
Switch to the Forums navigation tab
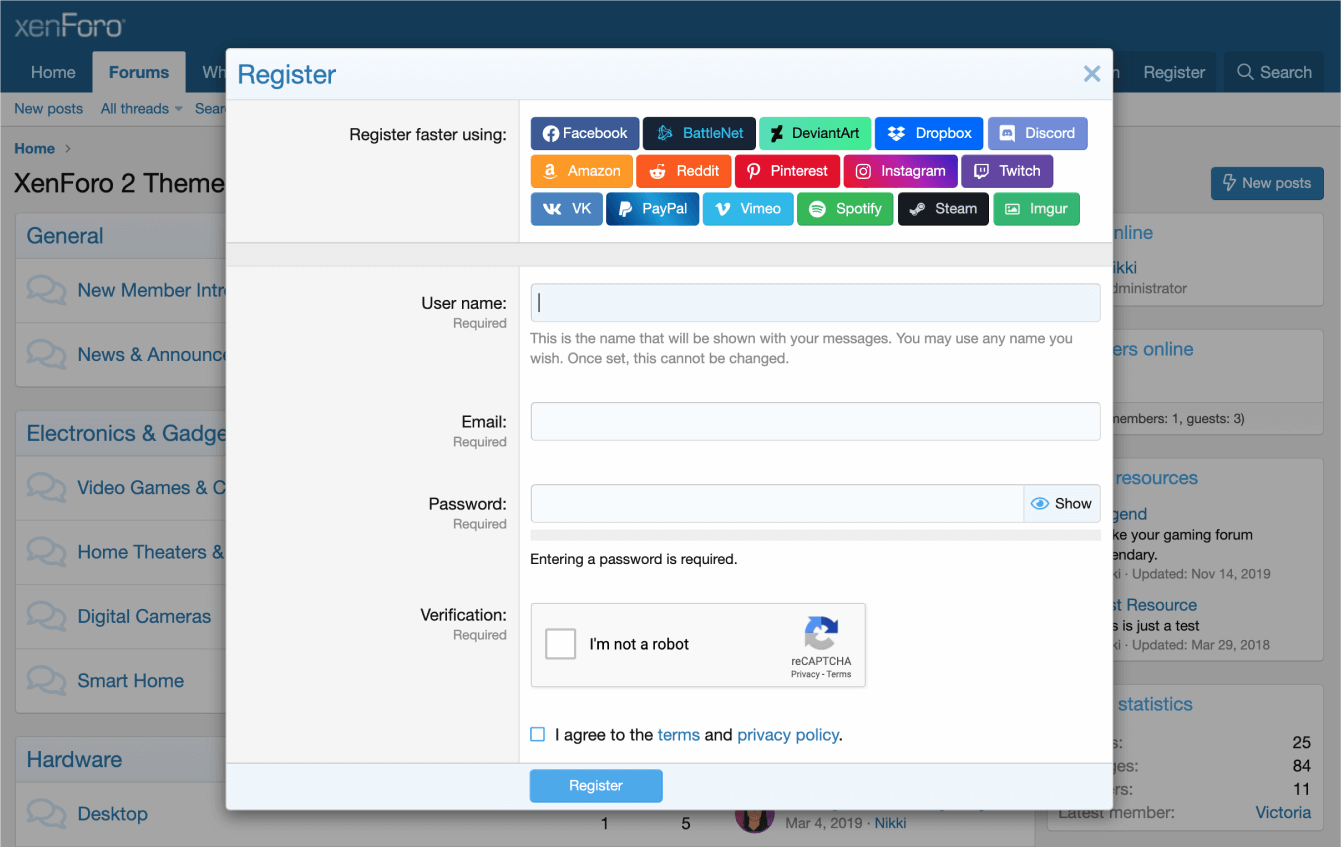point(139,72)
